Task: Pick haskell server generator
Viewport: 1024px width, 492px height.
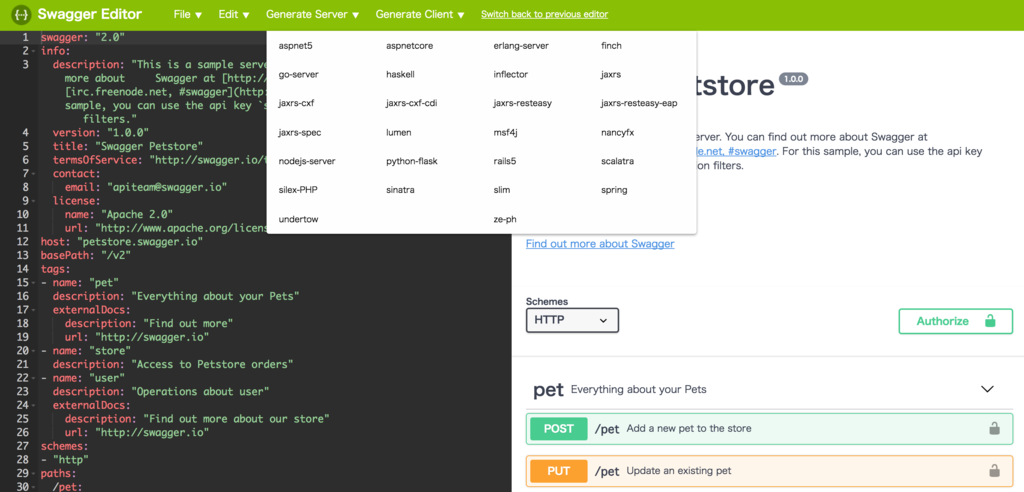Action: (x=400, y=74)
